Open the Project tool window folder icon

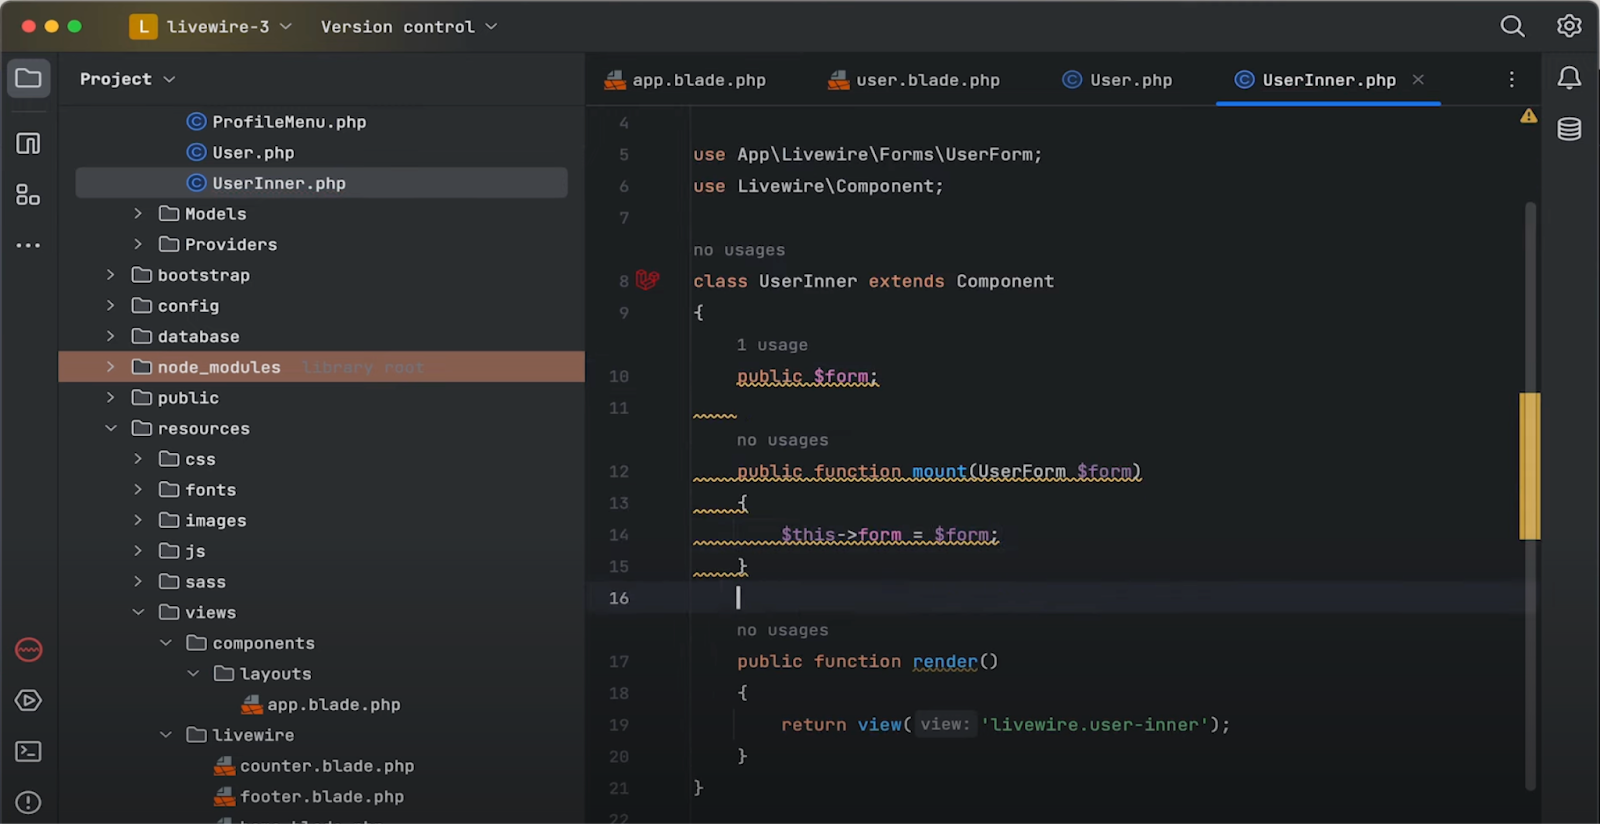click(28, 78)
